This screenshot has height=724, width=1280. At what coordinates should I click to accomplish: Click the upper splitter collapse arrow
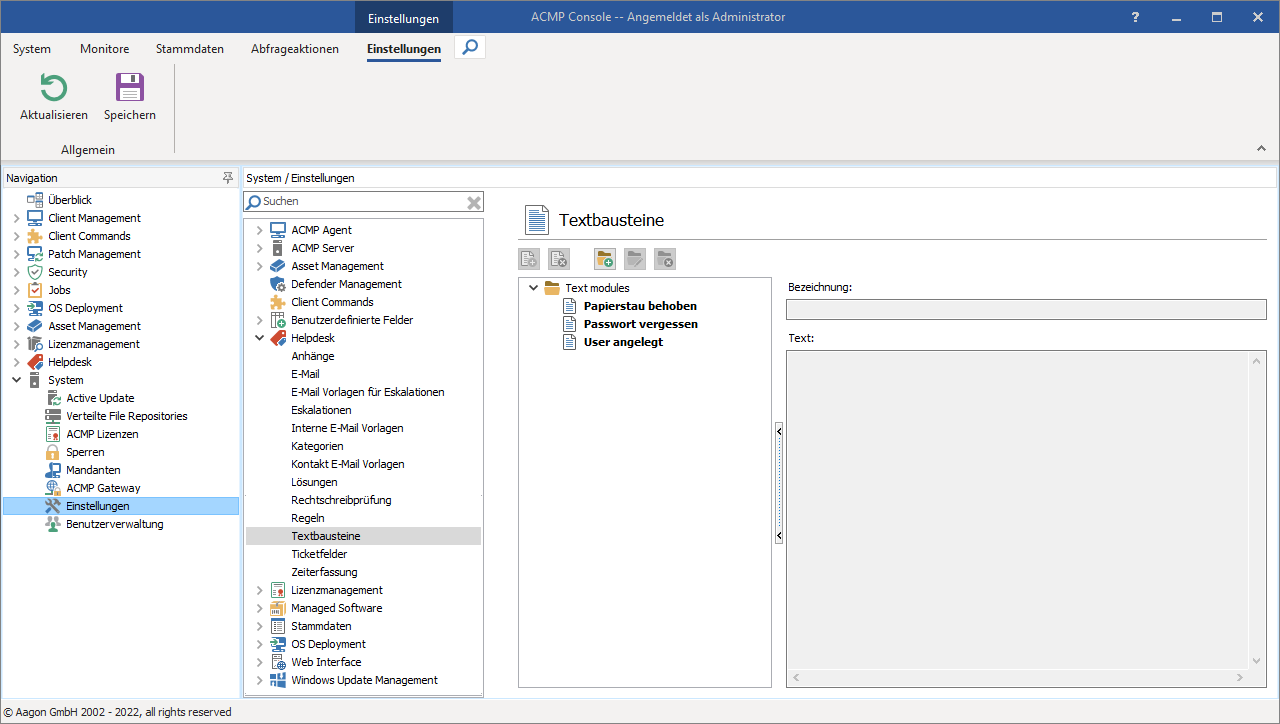[779, 432]
